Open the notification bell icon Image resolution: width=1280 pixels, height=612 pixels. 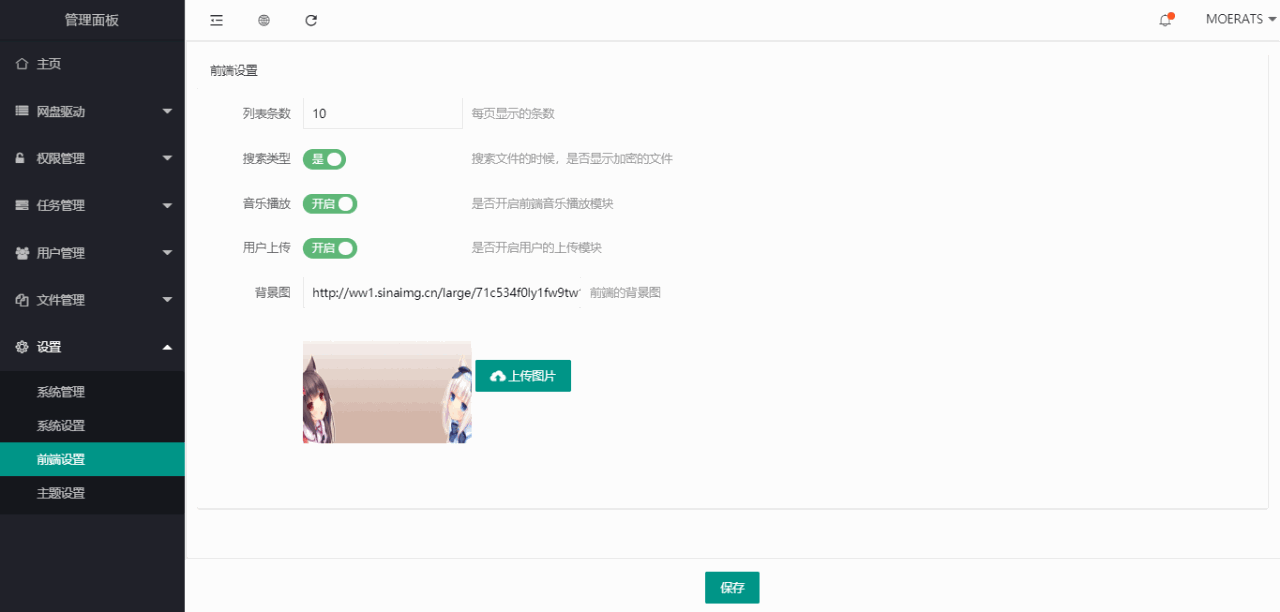pyautogui.click(x=1166, y=19)
